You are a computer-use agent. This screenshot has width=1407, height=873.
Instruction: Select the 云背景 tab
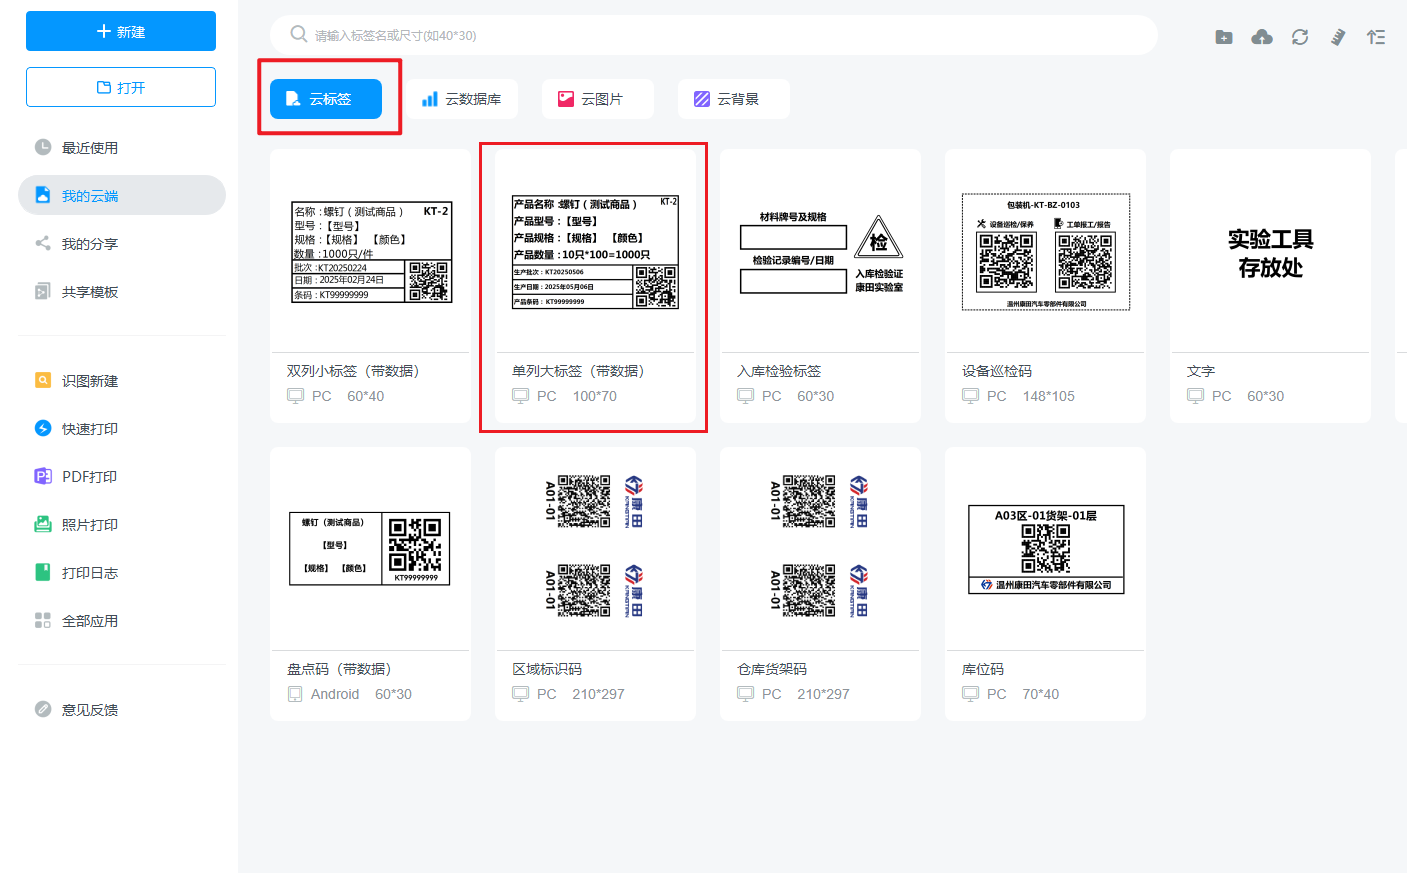point(733,99)
